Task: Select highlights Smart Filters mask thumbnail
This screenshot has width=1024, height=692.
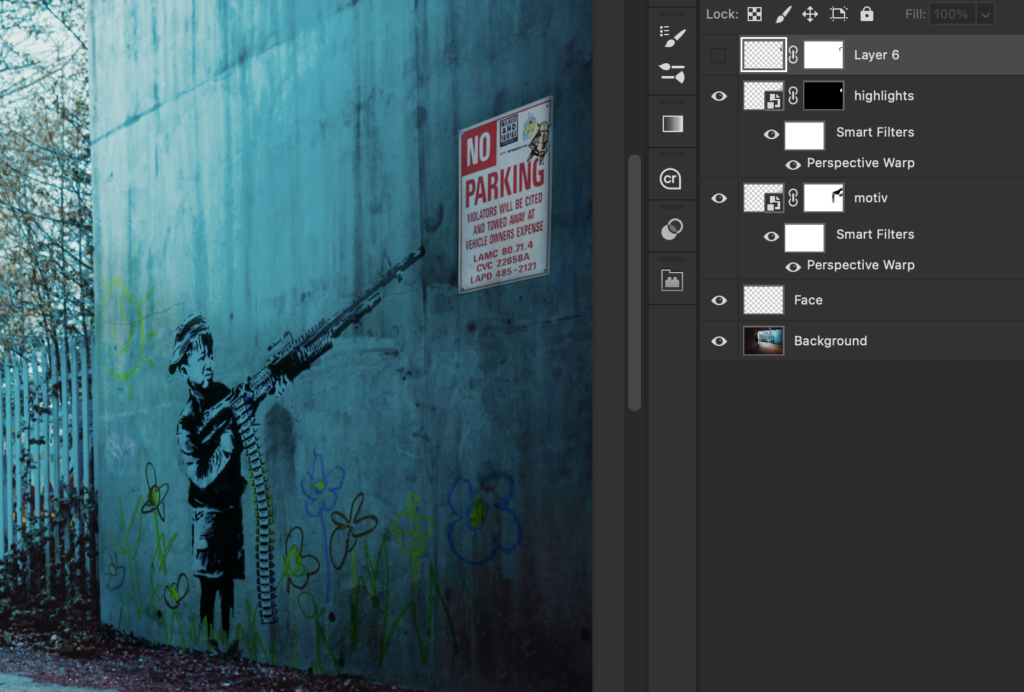Action: pyautogui.click(x=804, y=136)
